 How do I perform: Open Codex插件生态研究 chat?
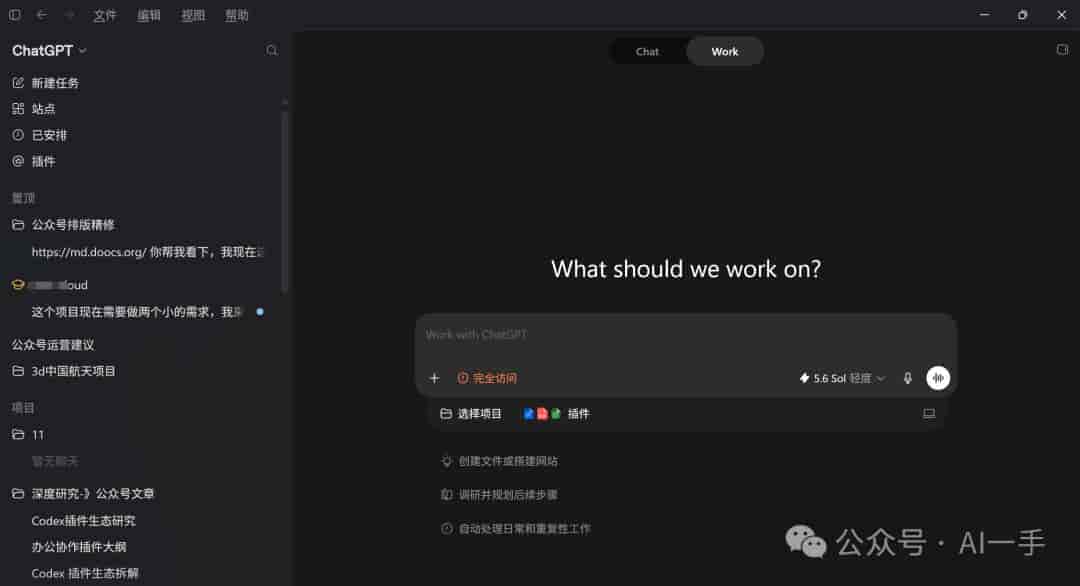(x=83, y=521)
